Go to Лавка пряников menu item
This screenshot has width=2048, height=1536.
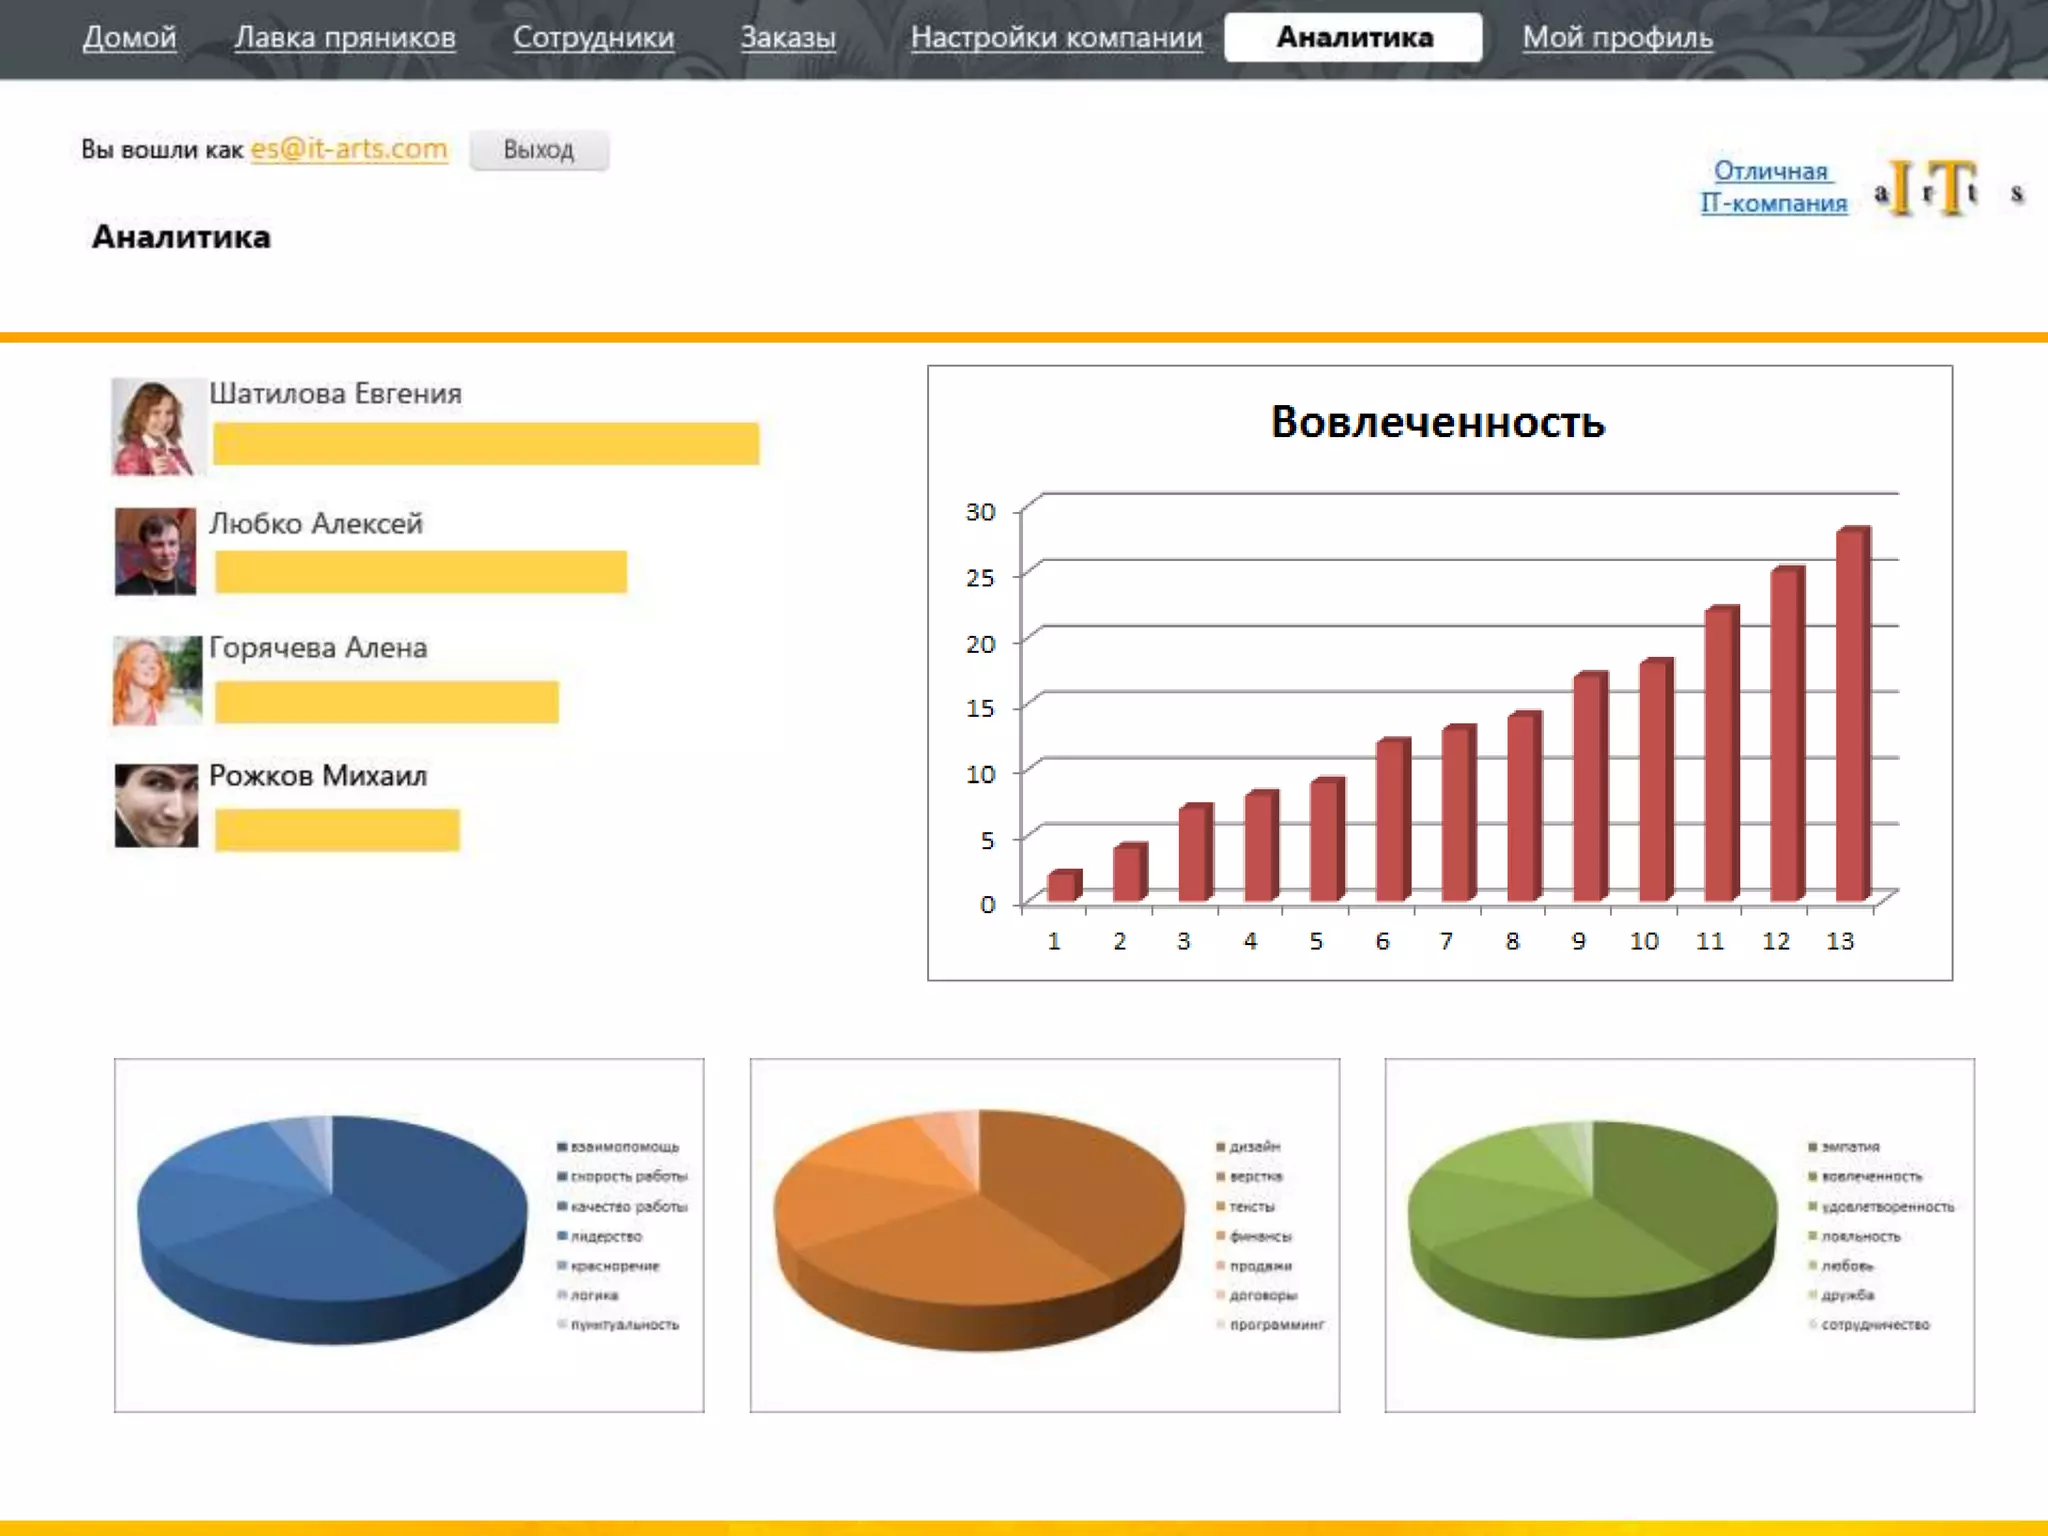[344, 38]
